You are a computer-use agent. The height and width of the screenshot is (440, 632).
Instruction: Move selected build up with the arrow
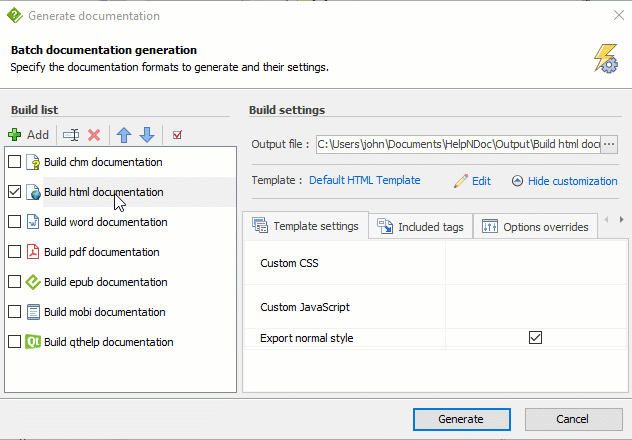pyautogui.click(x=124, y=135)
